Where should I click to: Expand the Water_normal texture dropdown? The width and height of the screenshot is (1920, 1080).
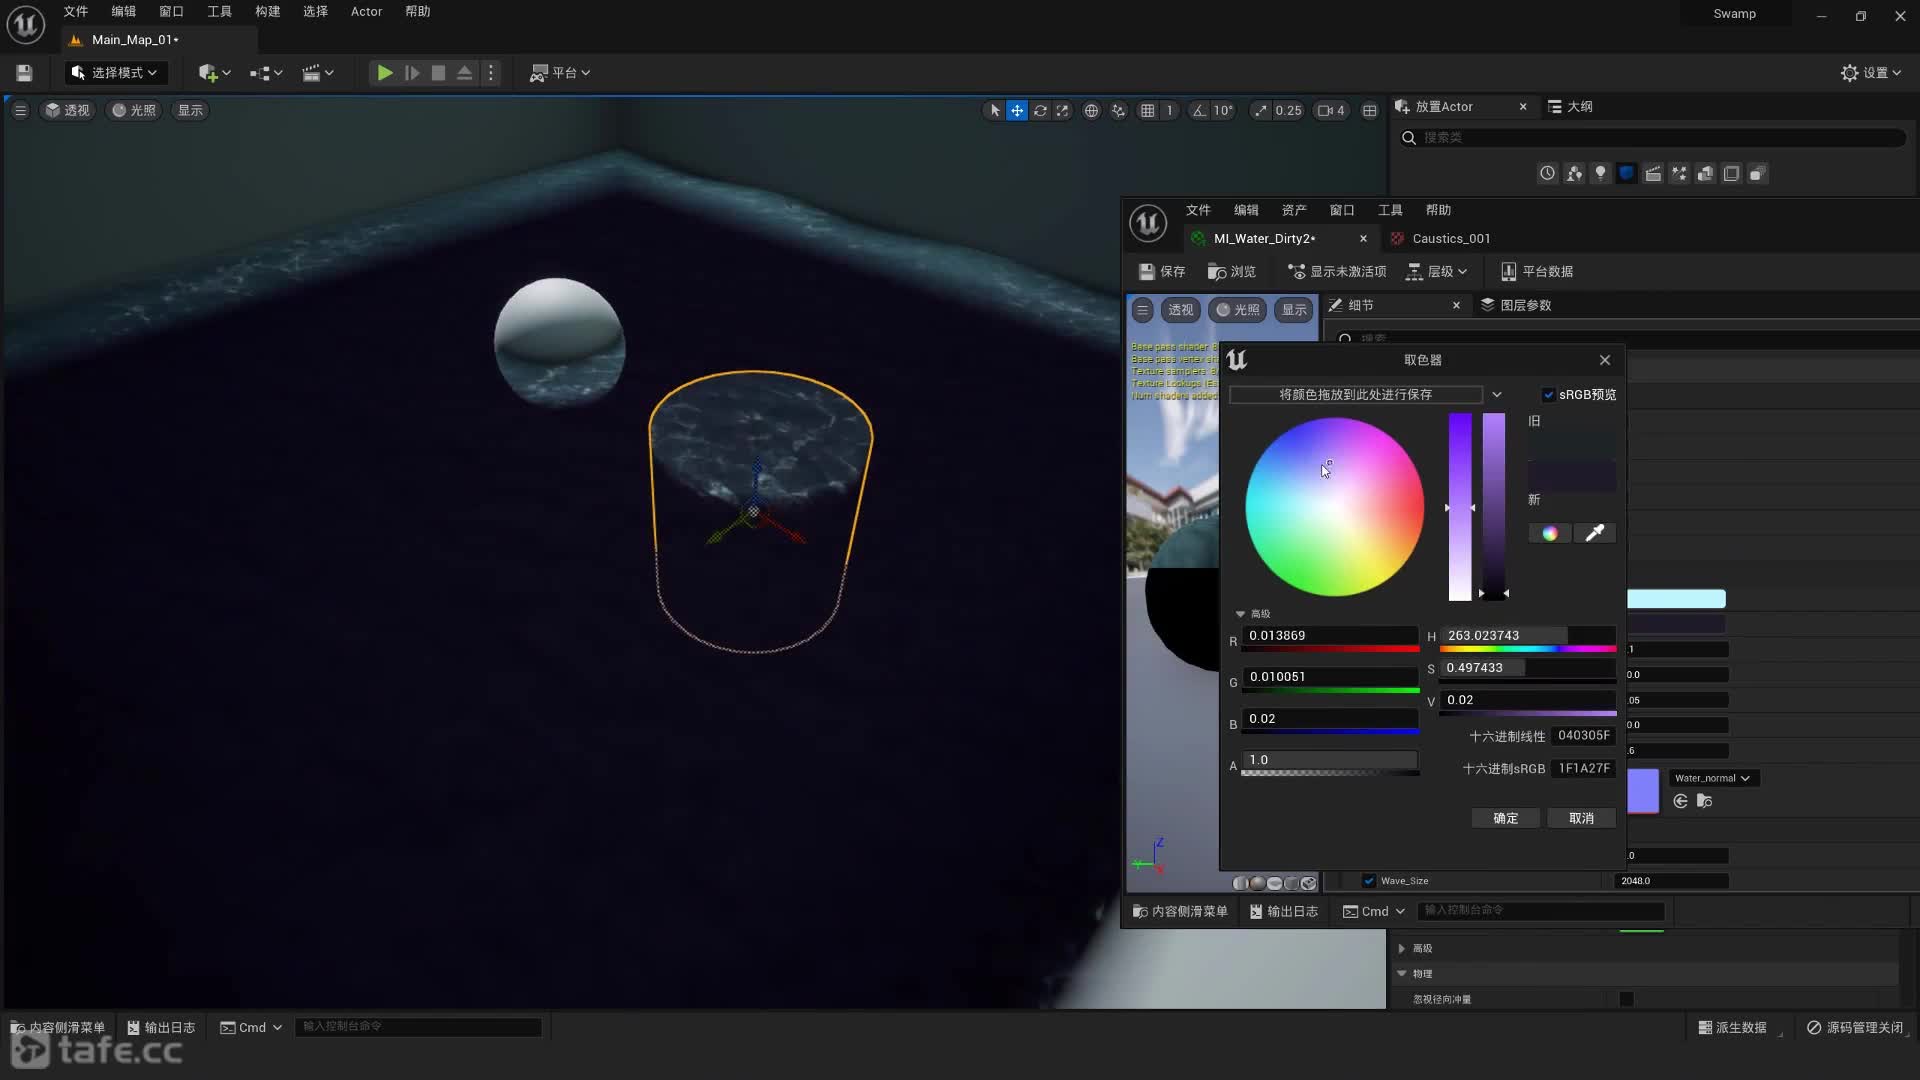click(x=1712, y=778)
